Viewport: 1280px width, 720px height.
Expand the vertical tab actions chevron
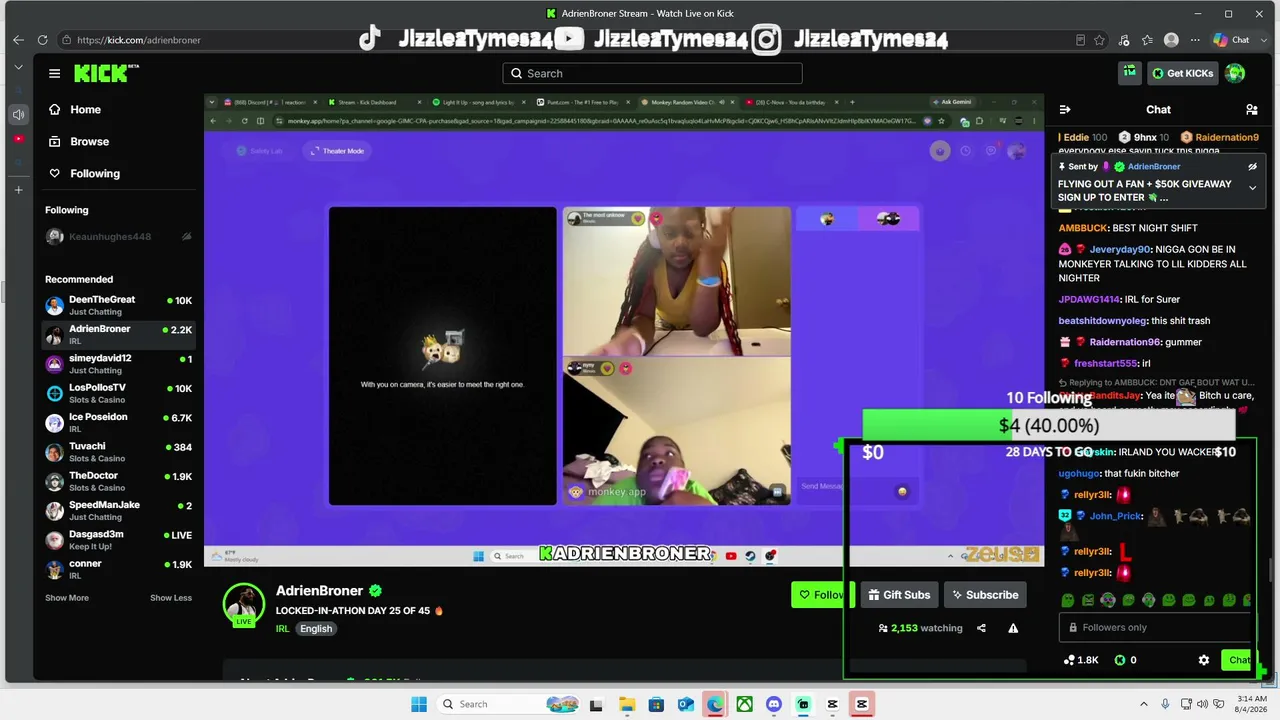click(x=18, y=67)
